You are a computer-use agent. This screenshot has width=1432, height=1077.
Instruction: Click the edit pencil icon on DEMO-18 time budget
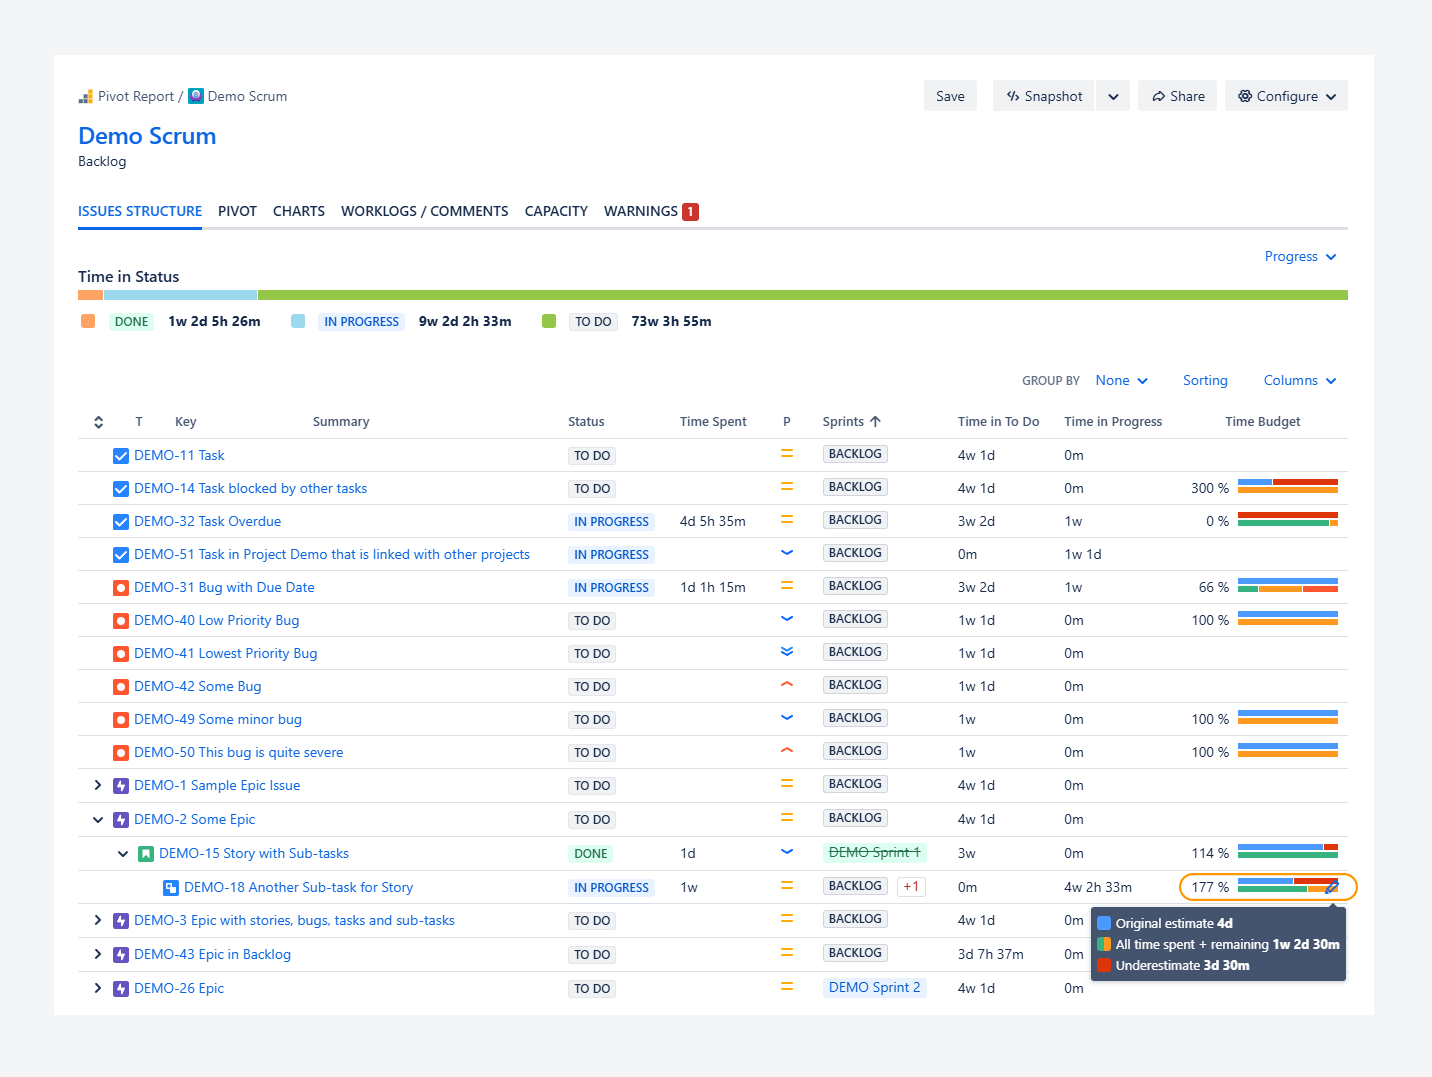pos(1331,888)
